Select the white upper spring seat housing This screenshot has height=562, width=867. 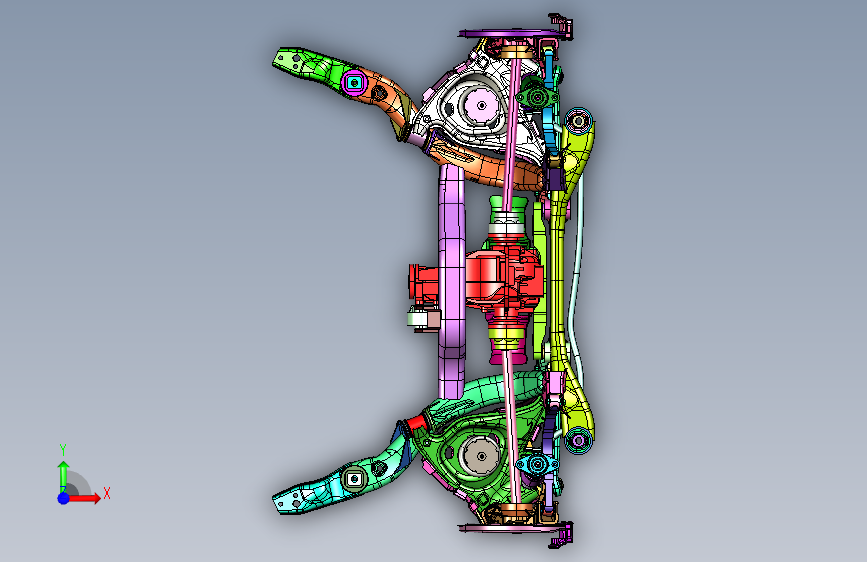pos(480,105)
